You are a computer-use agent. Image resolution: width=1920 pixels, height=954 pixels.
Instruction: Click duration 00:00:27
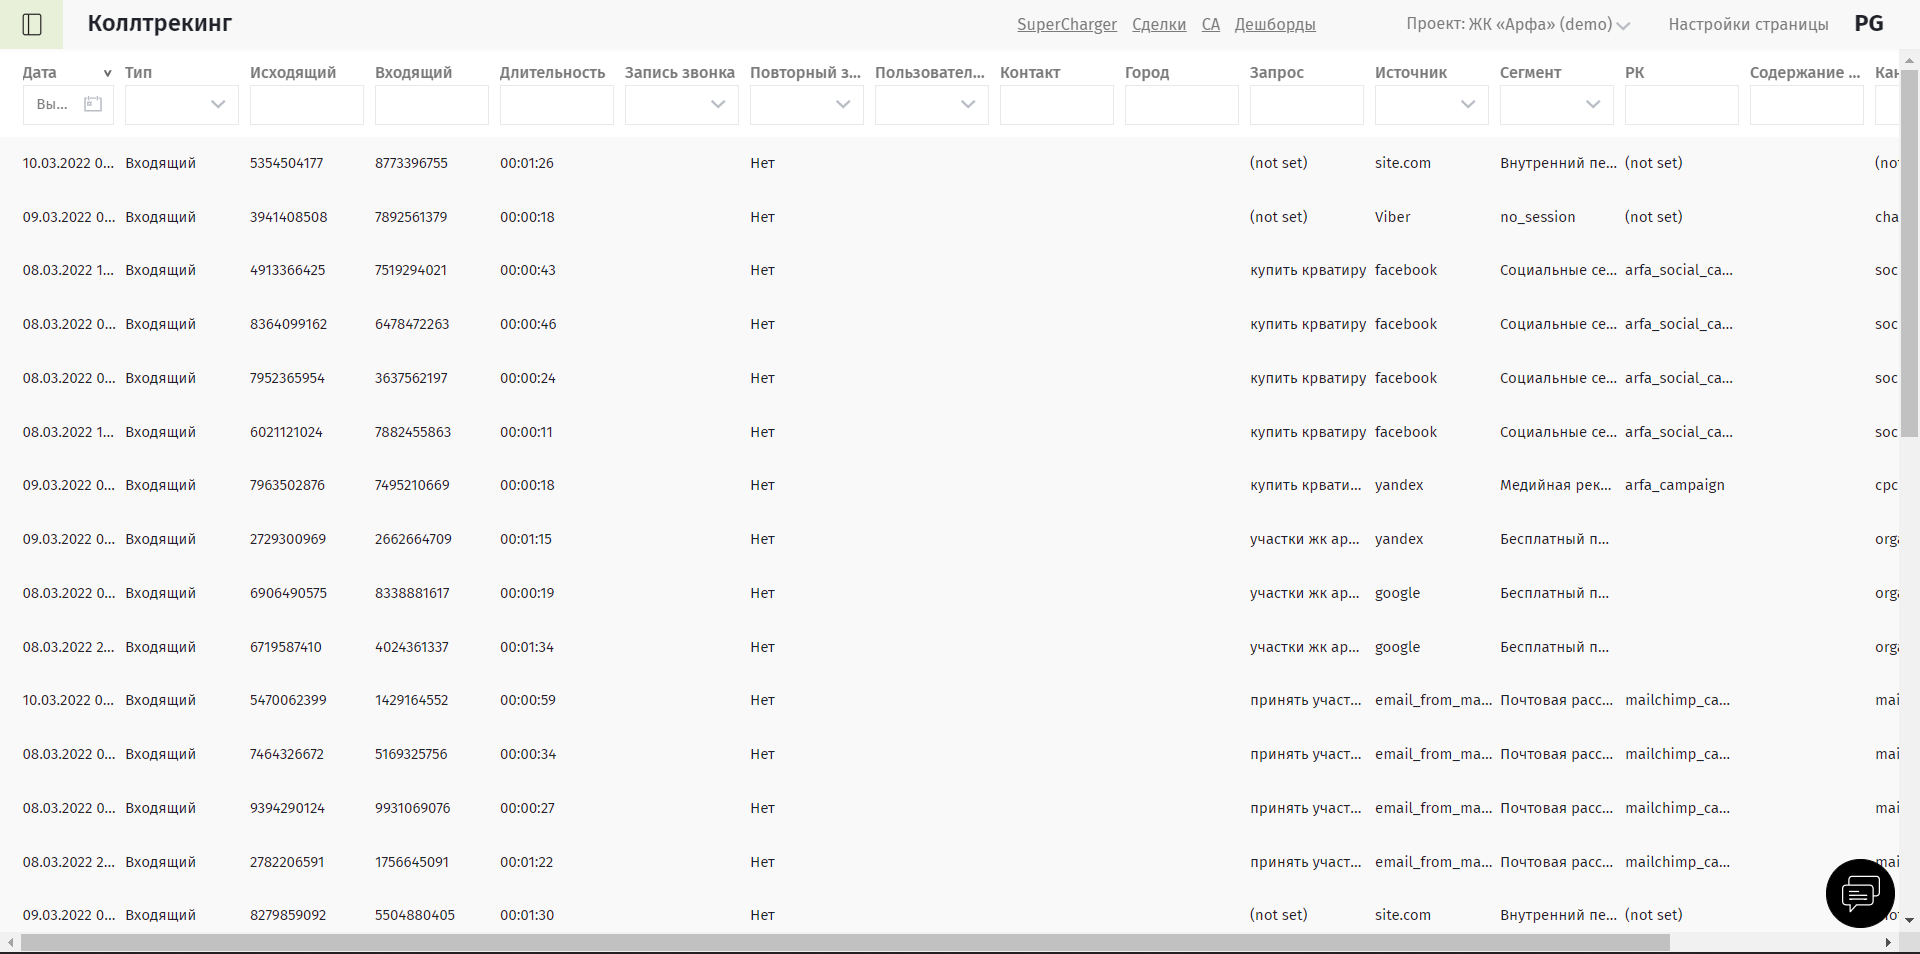(527, 808)
